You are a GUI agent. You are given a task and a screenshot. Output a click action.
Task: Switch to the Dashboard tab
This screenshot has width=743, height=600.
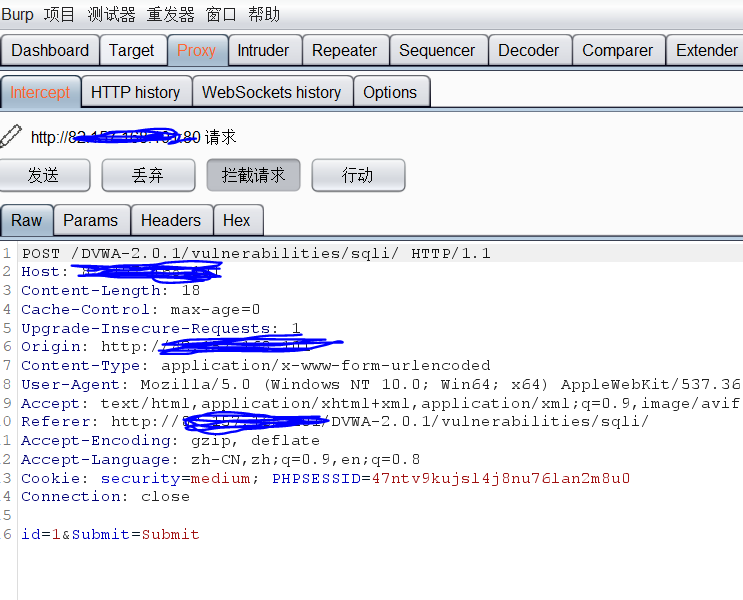pos(50,50)
